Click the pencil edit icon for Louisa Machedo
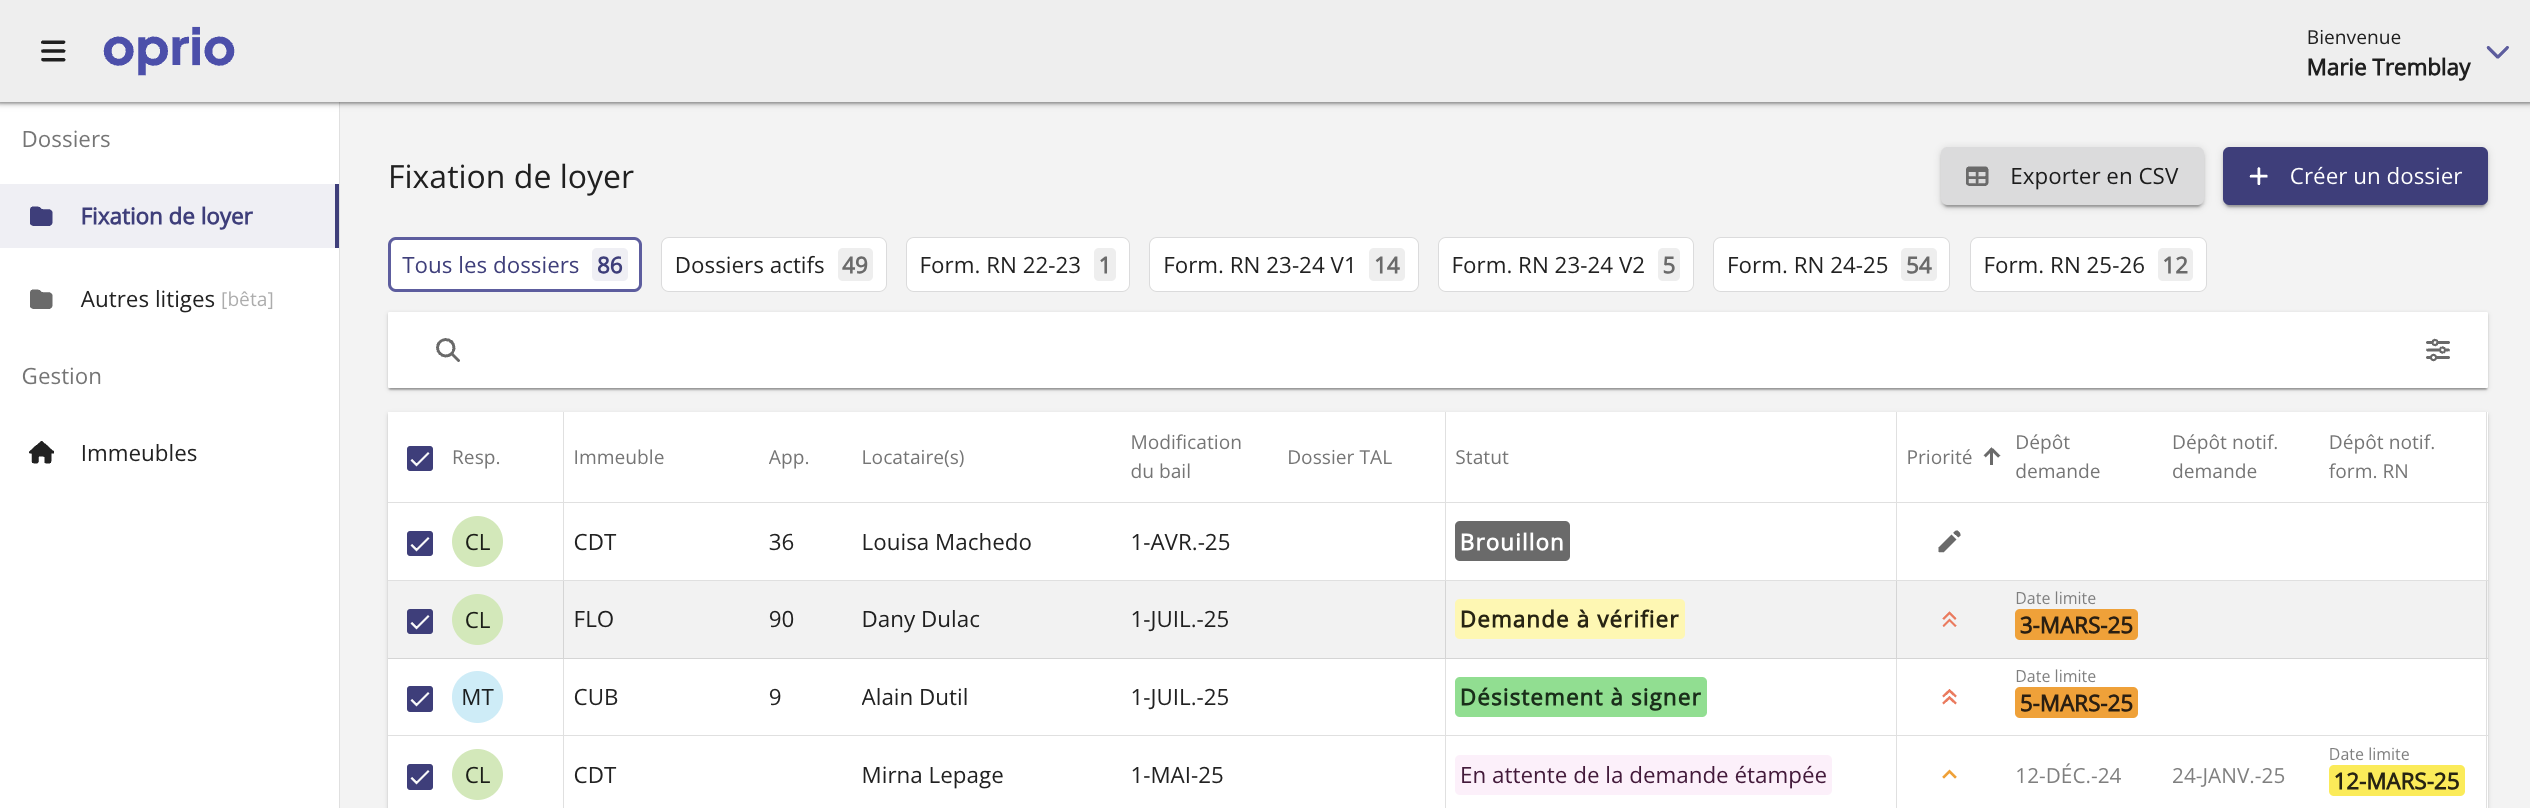 (x=1949, y=542)
